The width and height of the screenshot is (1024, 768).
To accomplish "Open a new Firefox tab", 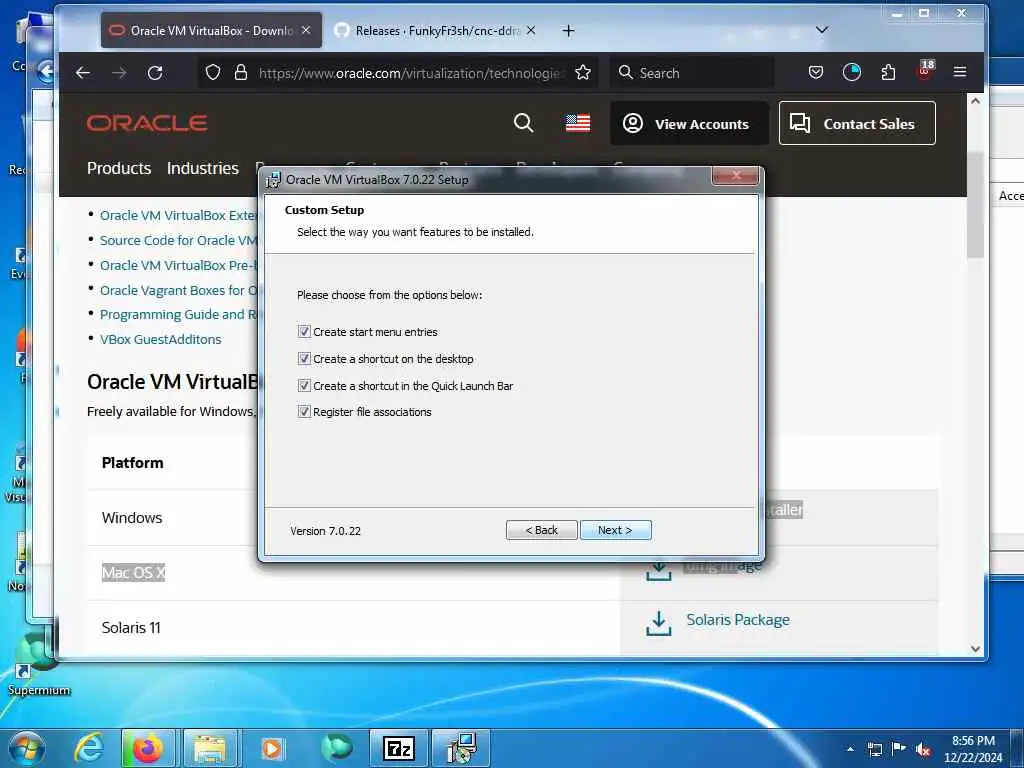I will [568, 31].
